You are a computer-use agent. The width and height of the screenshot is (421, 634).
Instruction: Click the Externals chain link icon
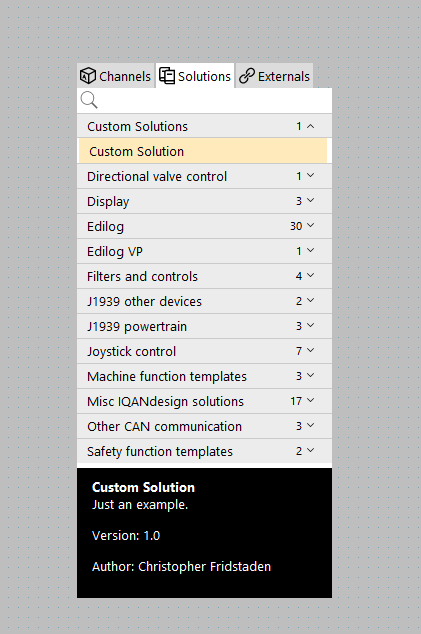click(247, 76)
